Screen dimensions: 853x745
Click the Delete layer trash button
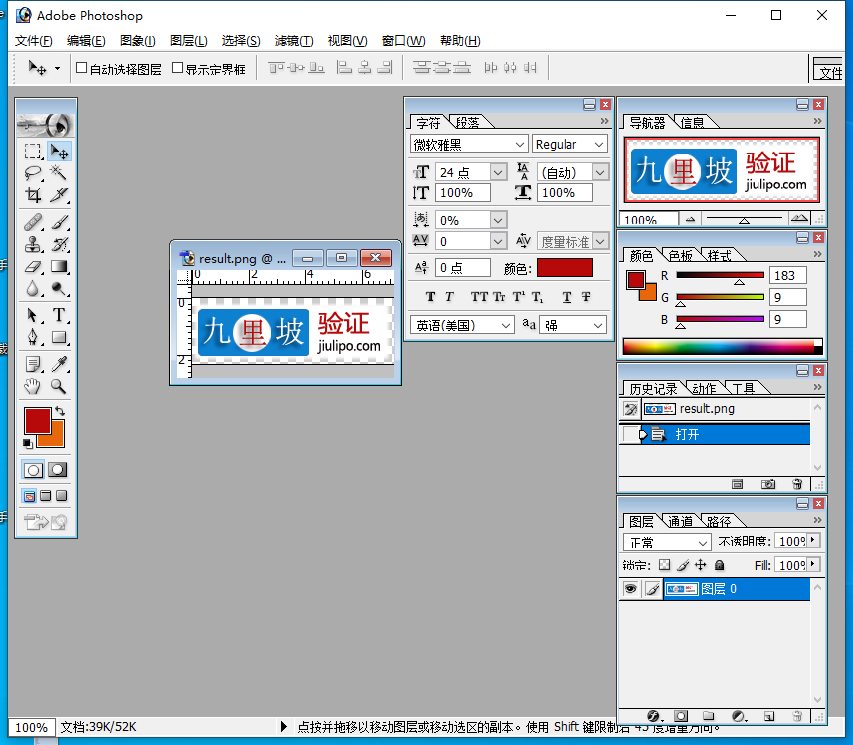tap(797, 716)
